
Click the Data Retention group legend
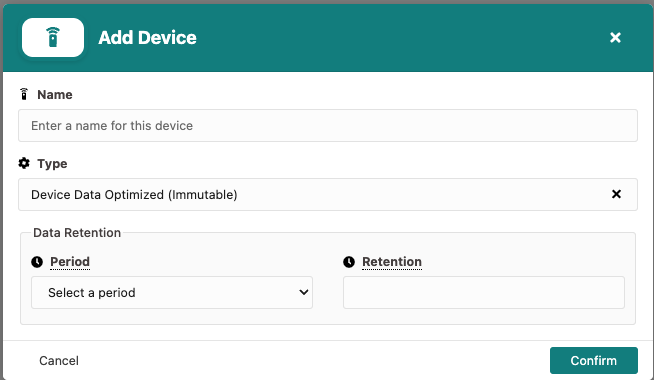77,233
